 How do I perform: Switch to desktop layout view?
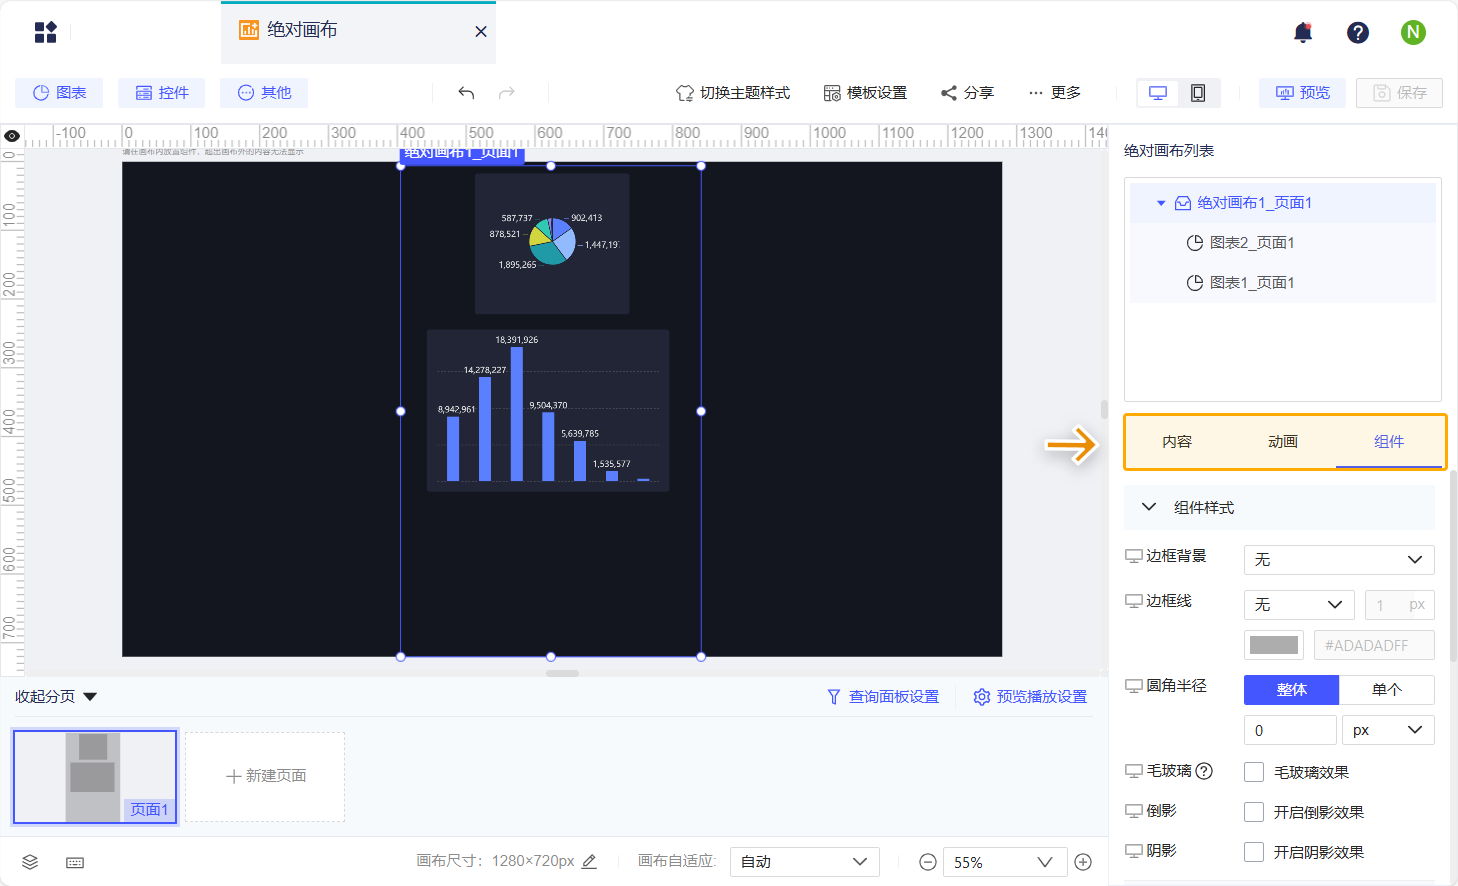coord(1158,93)
